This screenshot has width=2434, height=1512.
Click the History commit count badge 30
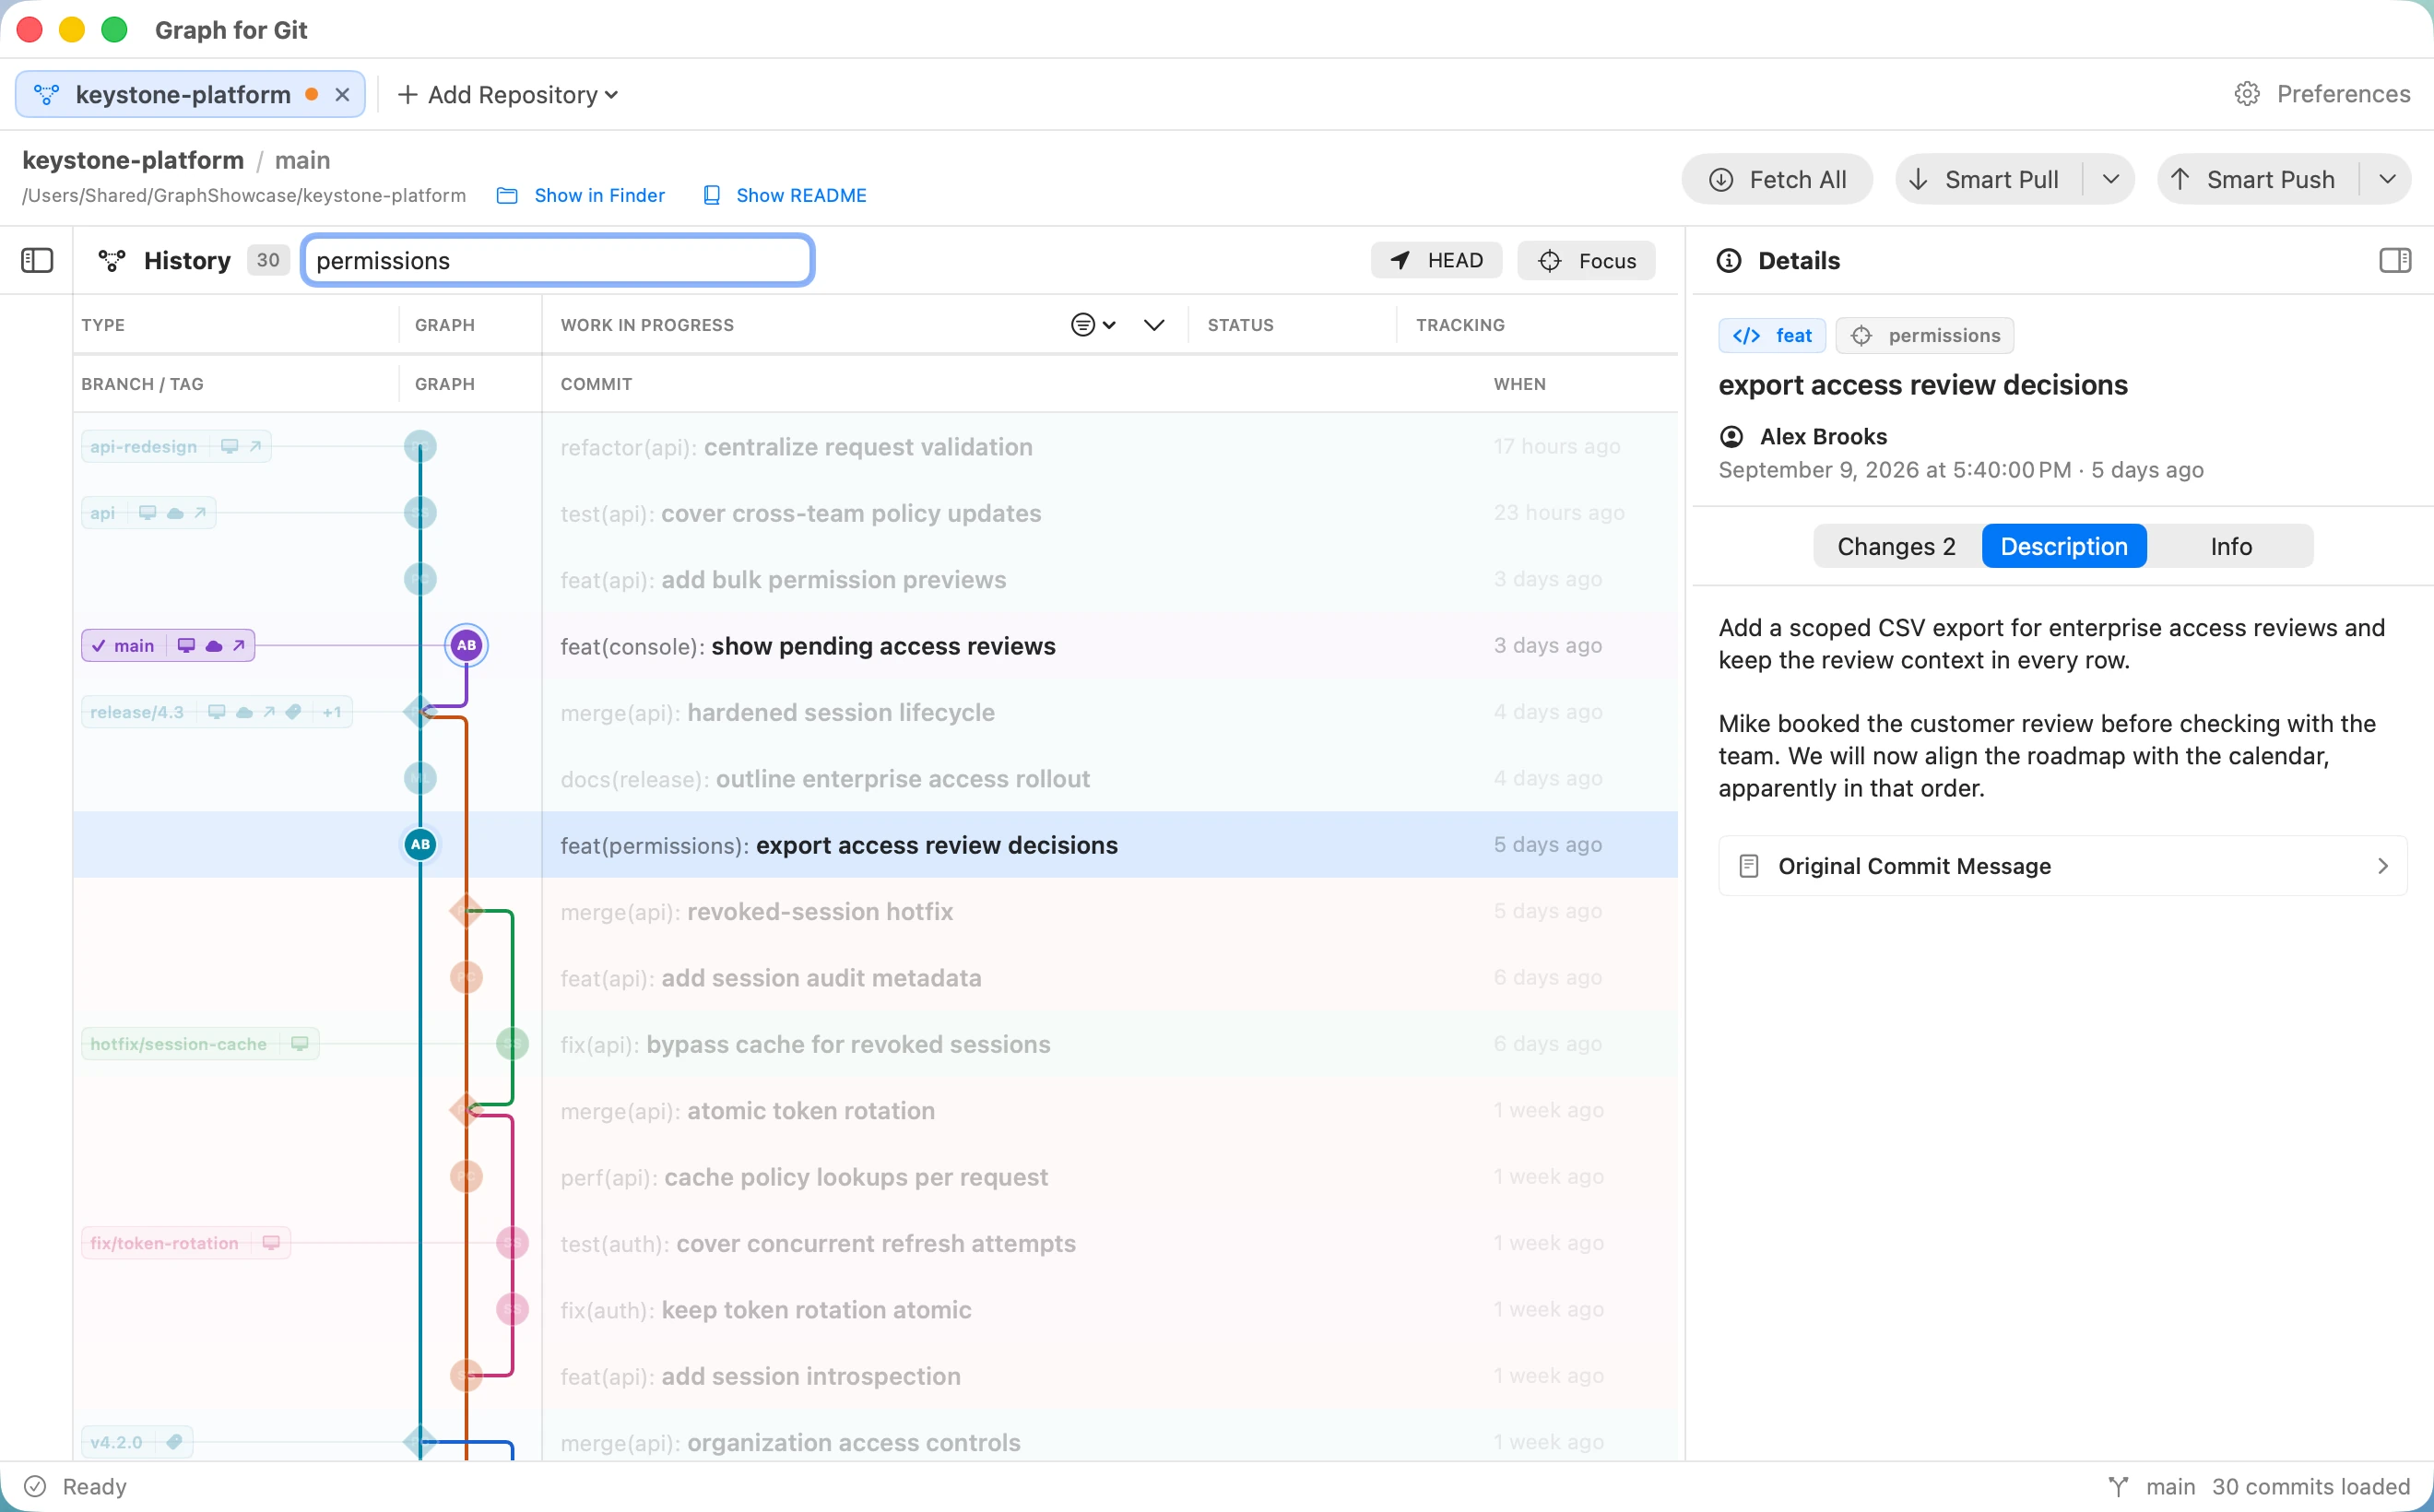(x=268, y=261)
